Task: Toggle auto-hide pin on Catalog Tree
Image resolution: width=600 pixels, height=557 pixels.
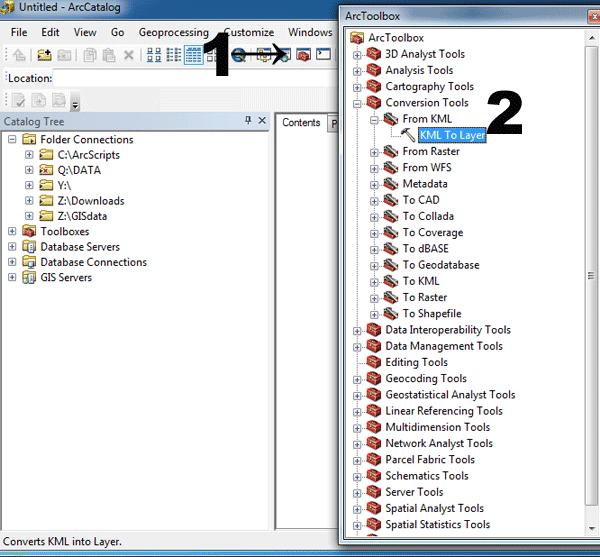Action: (x=248, y=121)
